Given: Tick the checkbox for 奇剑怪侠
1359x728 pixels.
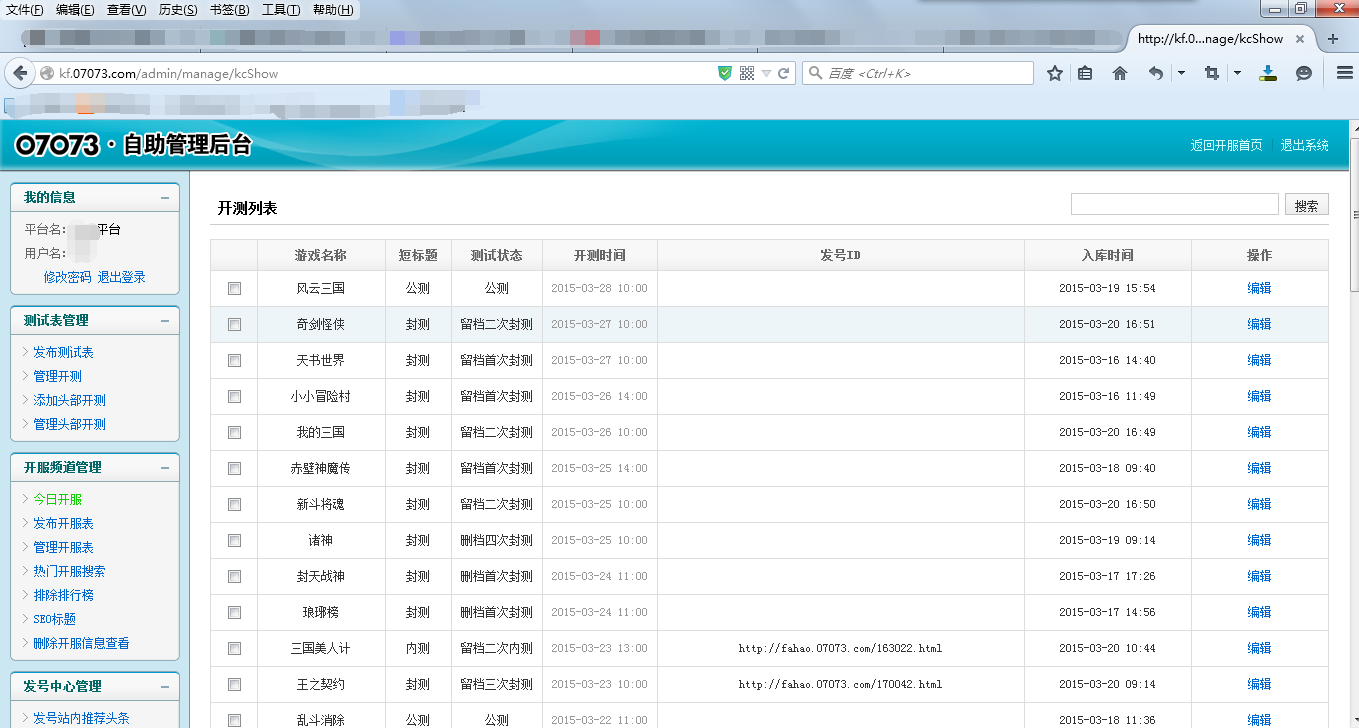Looking at the screenshot, I should (234, 324).
